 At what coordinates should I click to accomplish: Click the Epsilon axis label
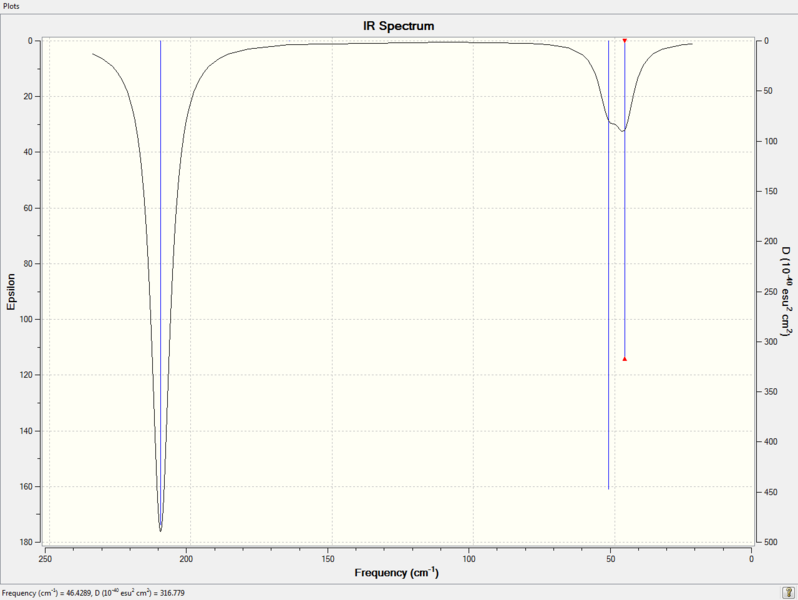[11, 291]
